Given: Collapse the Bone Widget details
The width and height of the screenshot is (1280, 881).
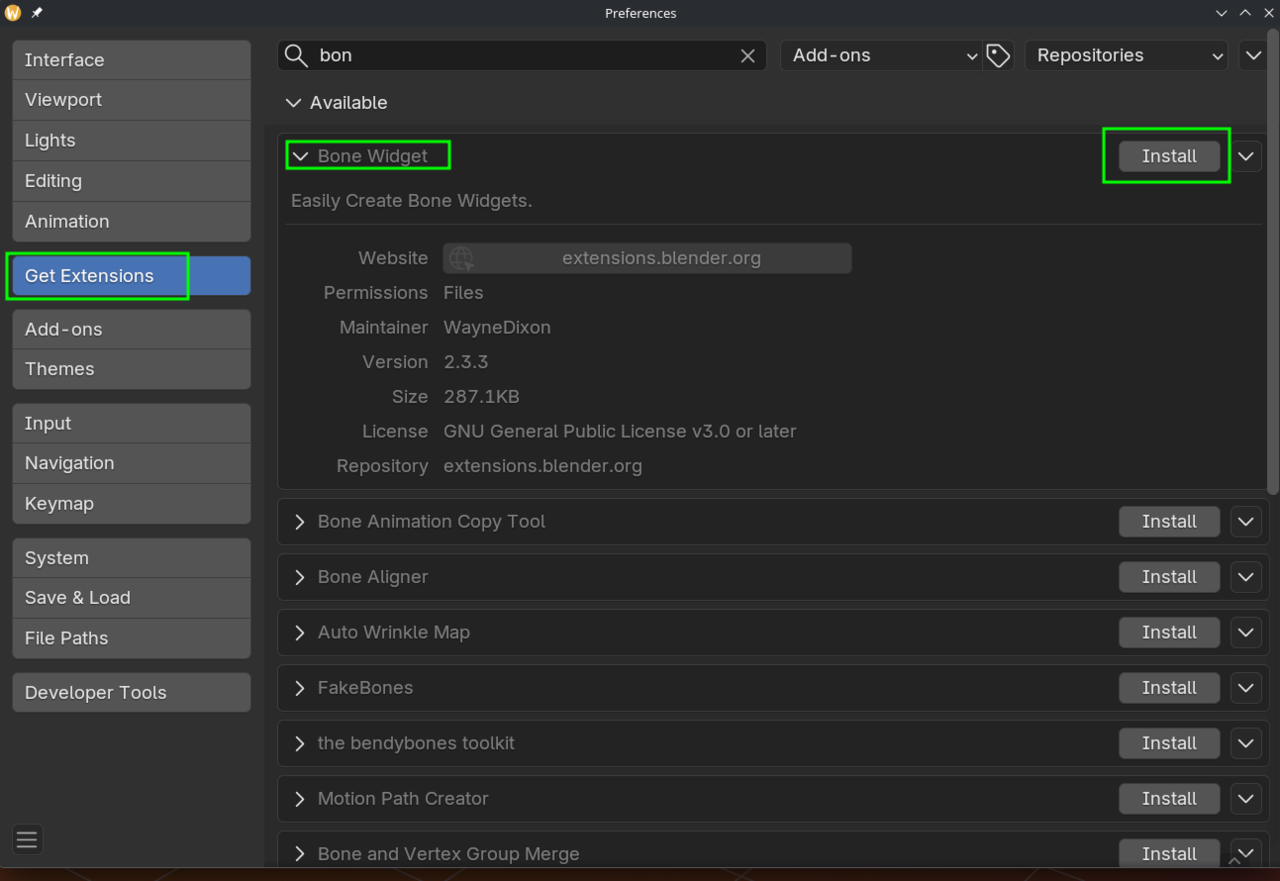Looking at the screenshot, I should [300, 156].
